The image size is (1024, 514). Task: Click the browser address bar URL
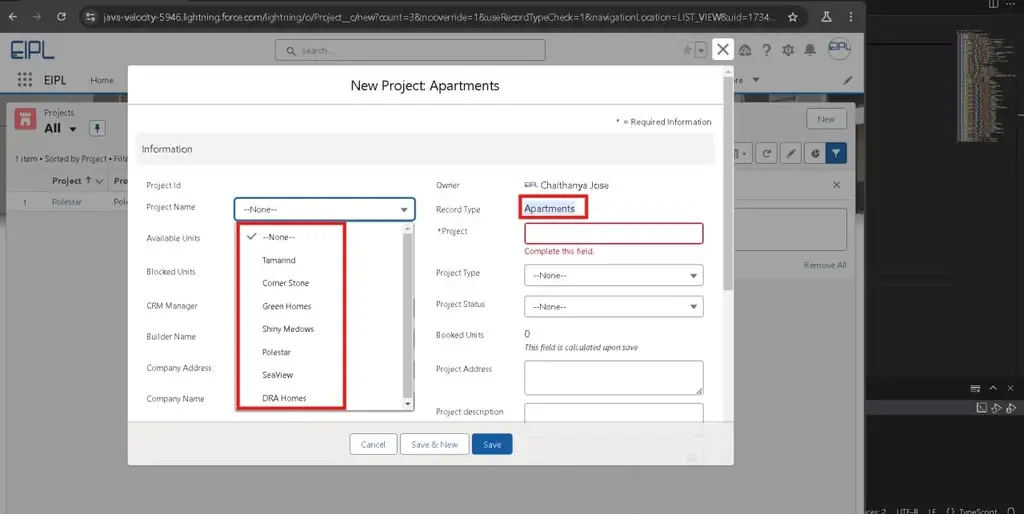tap(439, 17)
